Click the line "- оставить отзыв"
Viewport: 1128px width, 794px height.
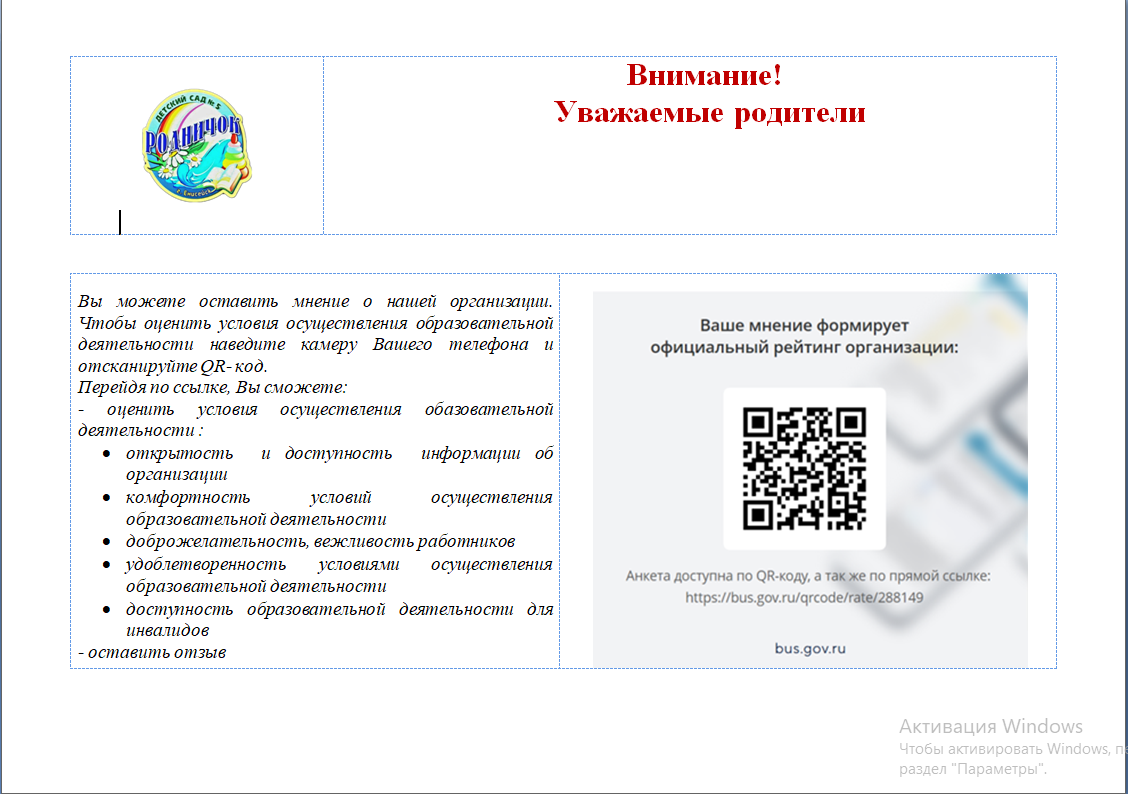pyautogui.click(x=152, y=652)
